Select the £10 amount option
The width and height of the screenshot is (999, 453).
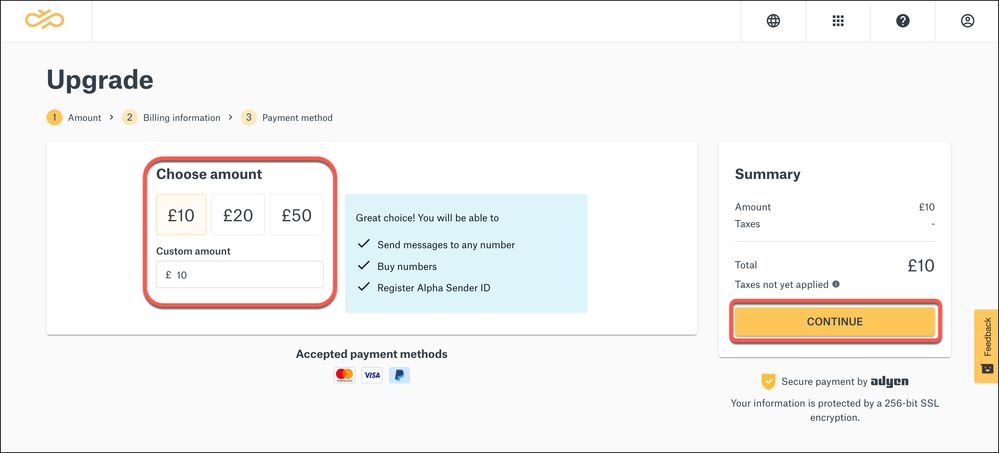[181, 215]
